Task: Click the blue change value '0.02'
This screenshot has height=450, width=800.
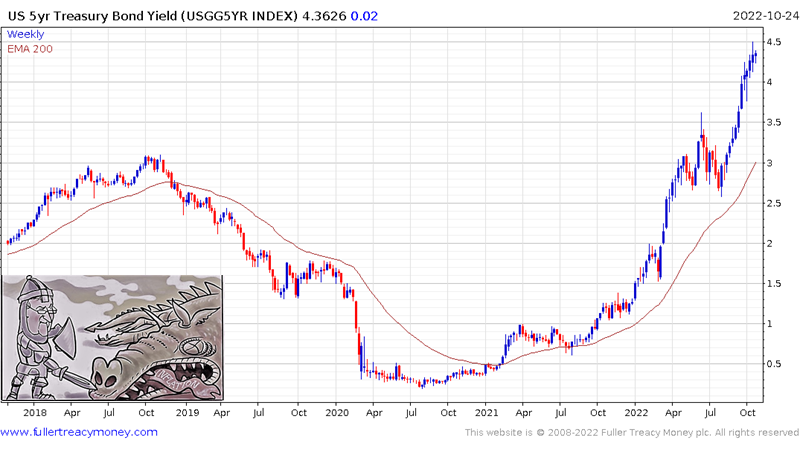Action: (x=364, y=16)
